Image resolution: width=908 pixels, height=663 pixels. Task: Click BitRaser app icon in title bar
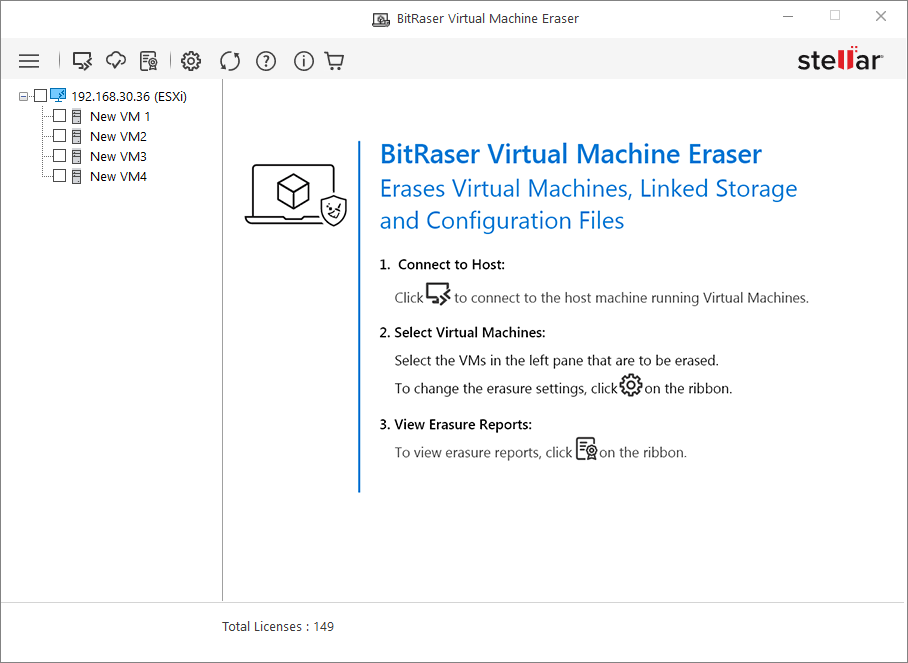380,19
